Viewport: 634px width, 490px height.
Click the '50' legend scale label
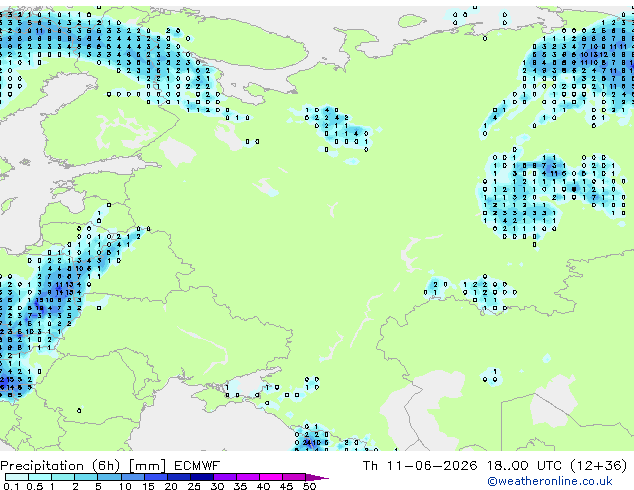(309, 486)
